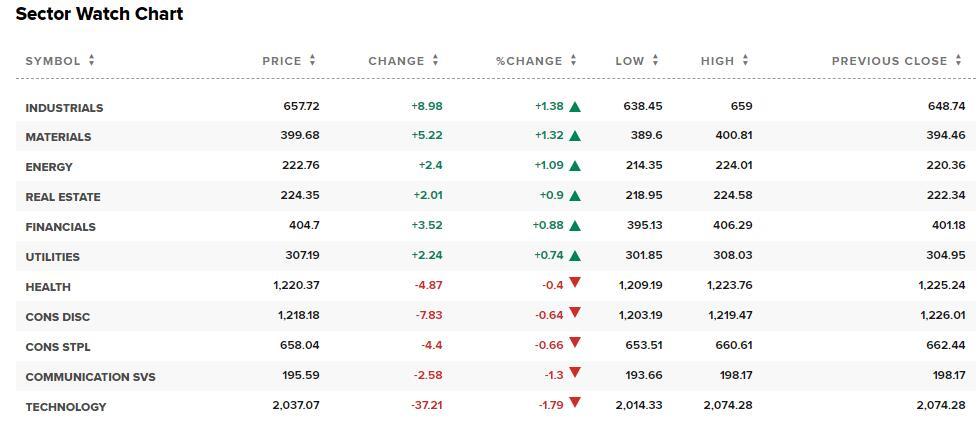This screenshot has width=980, height=423.
Task: Click the up arrow beside Energy %change
Action: pos(575,166)
